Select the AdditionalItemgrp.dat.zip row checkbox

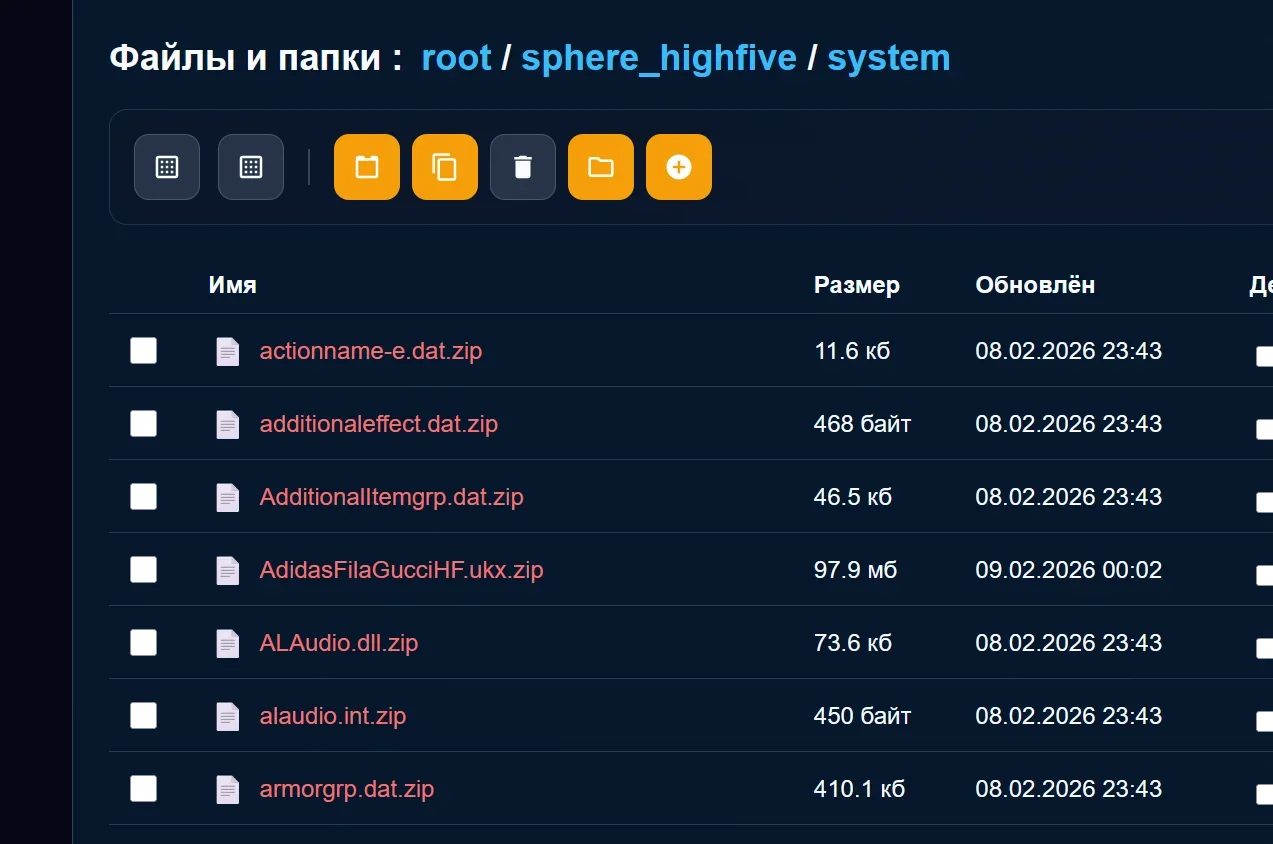click(143, 496)
